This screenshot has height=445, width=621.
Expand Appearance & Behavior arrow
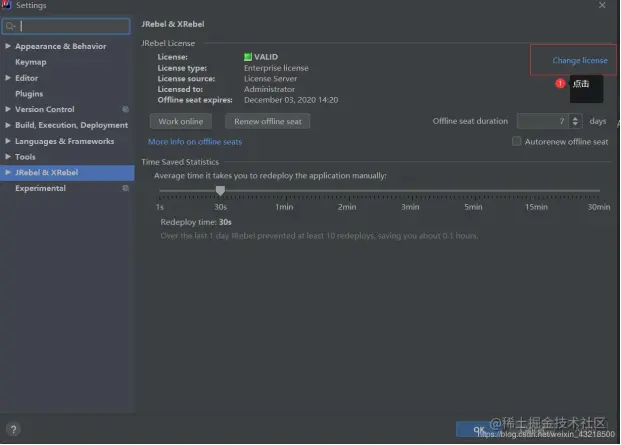point(8,46)
